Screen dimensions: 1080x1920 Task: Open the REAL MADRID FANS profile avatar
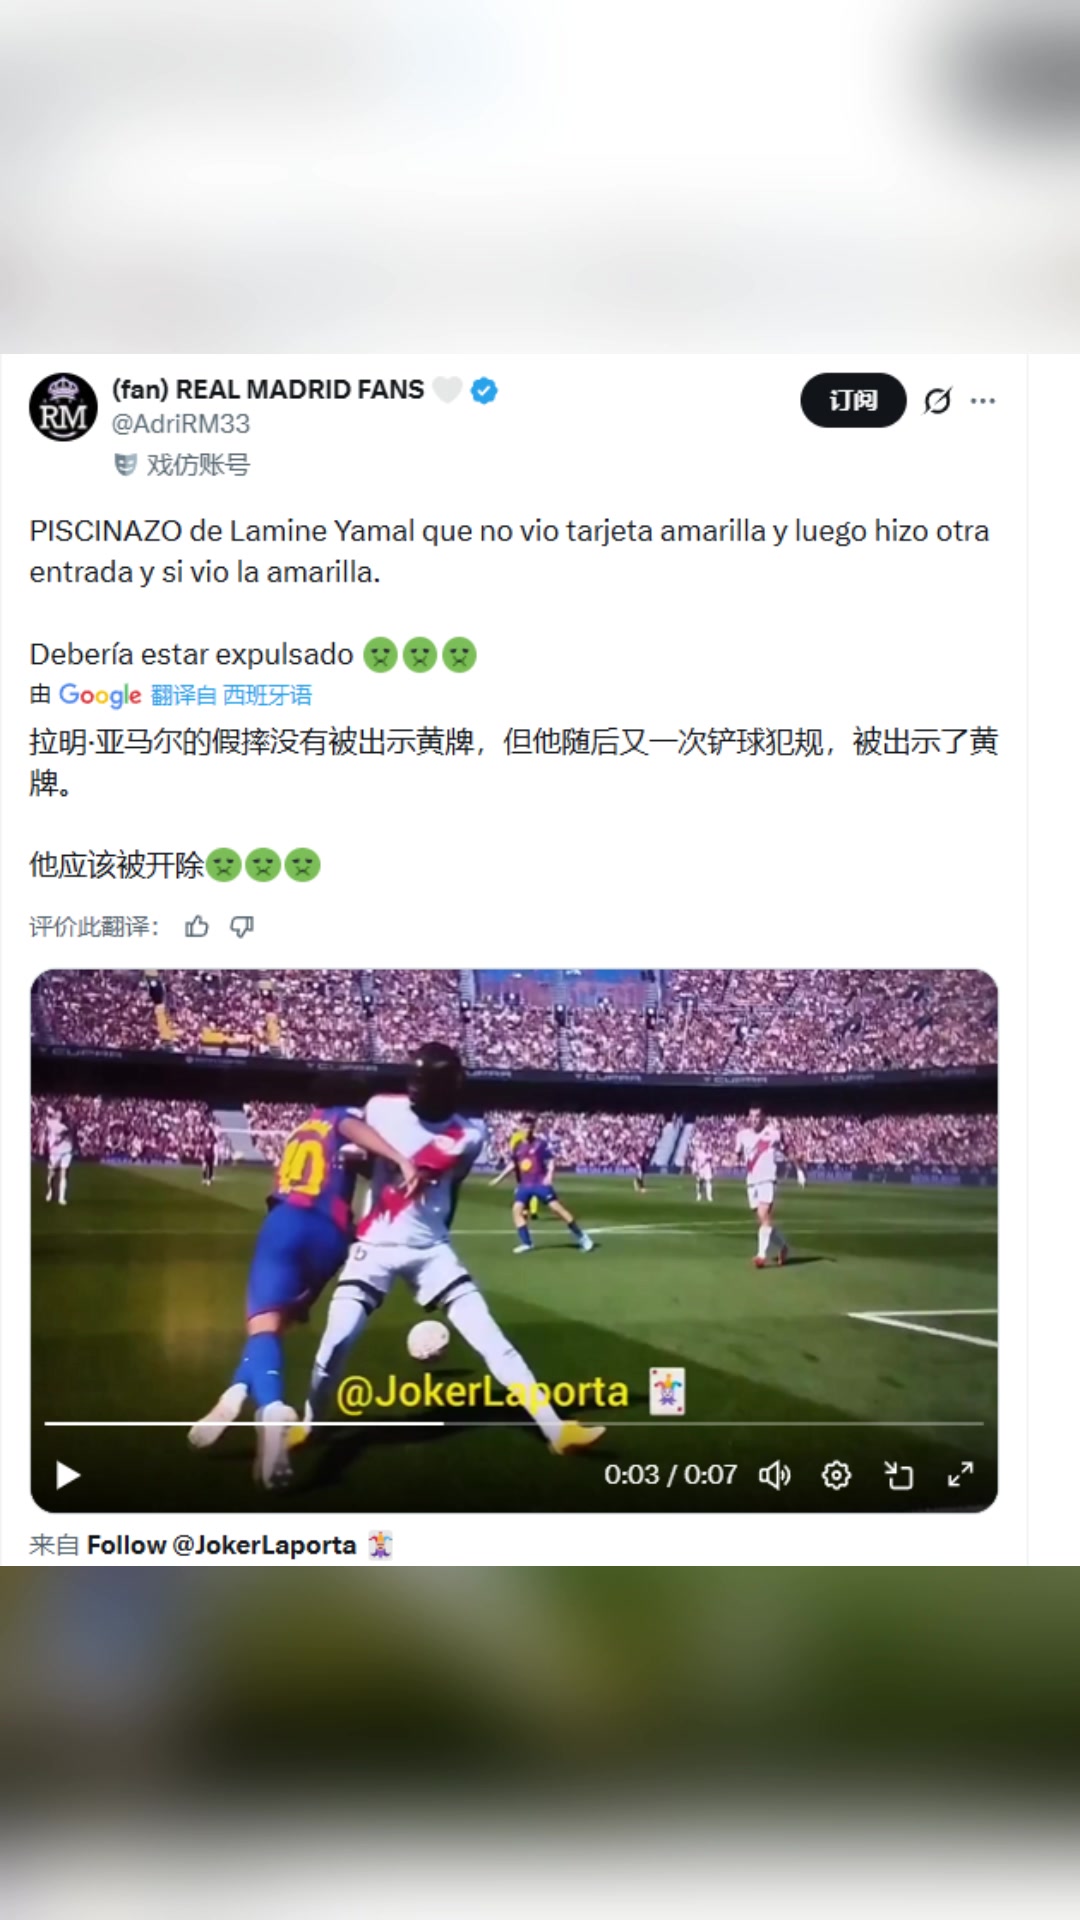point(63,408)
